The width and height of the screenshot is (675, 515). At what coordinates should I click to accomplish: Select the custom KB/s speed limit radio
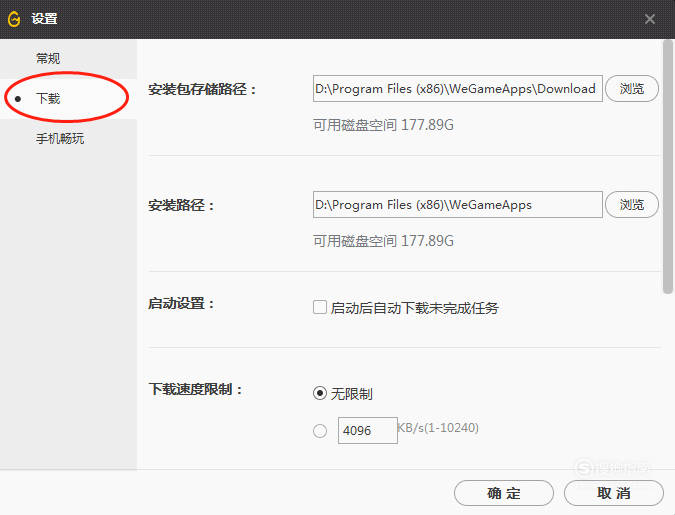[320, 431]
